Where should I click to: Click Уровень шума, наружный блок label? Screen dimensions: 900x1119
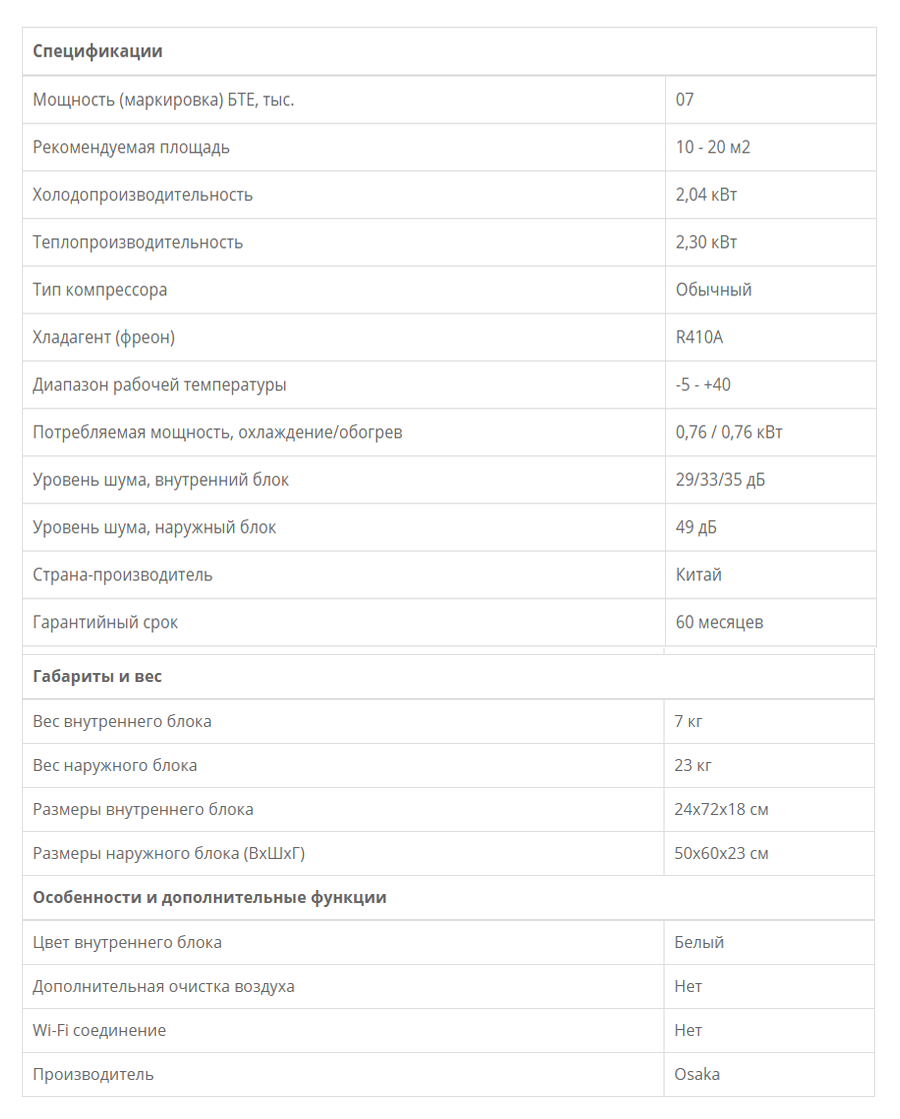[x=154, y=527]
